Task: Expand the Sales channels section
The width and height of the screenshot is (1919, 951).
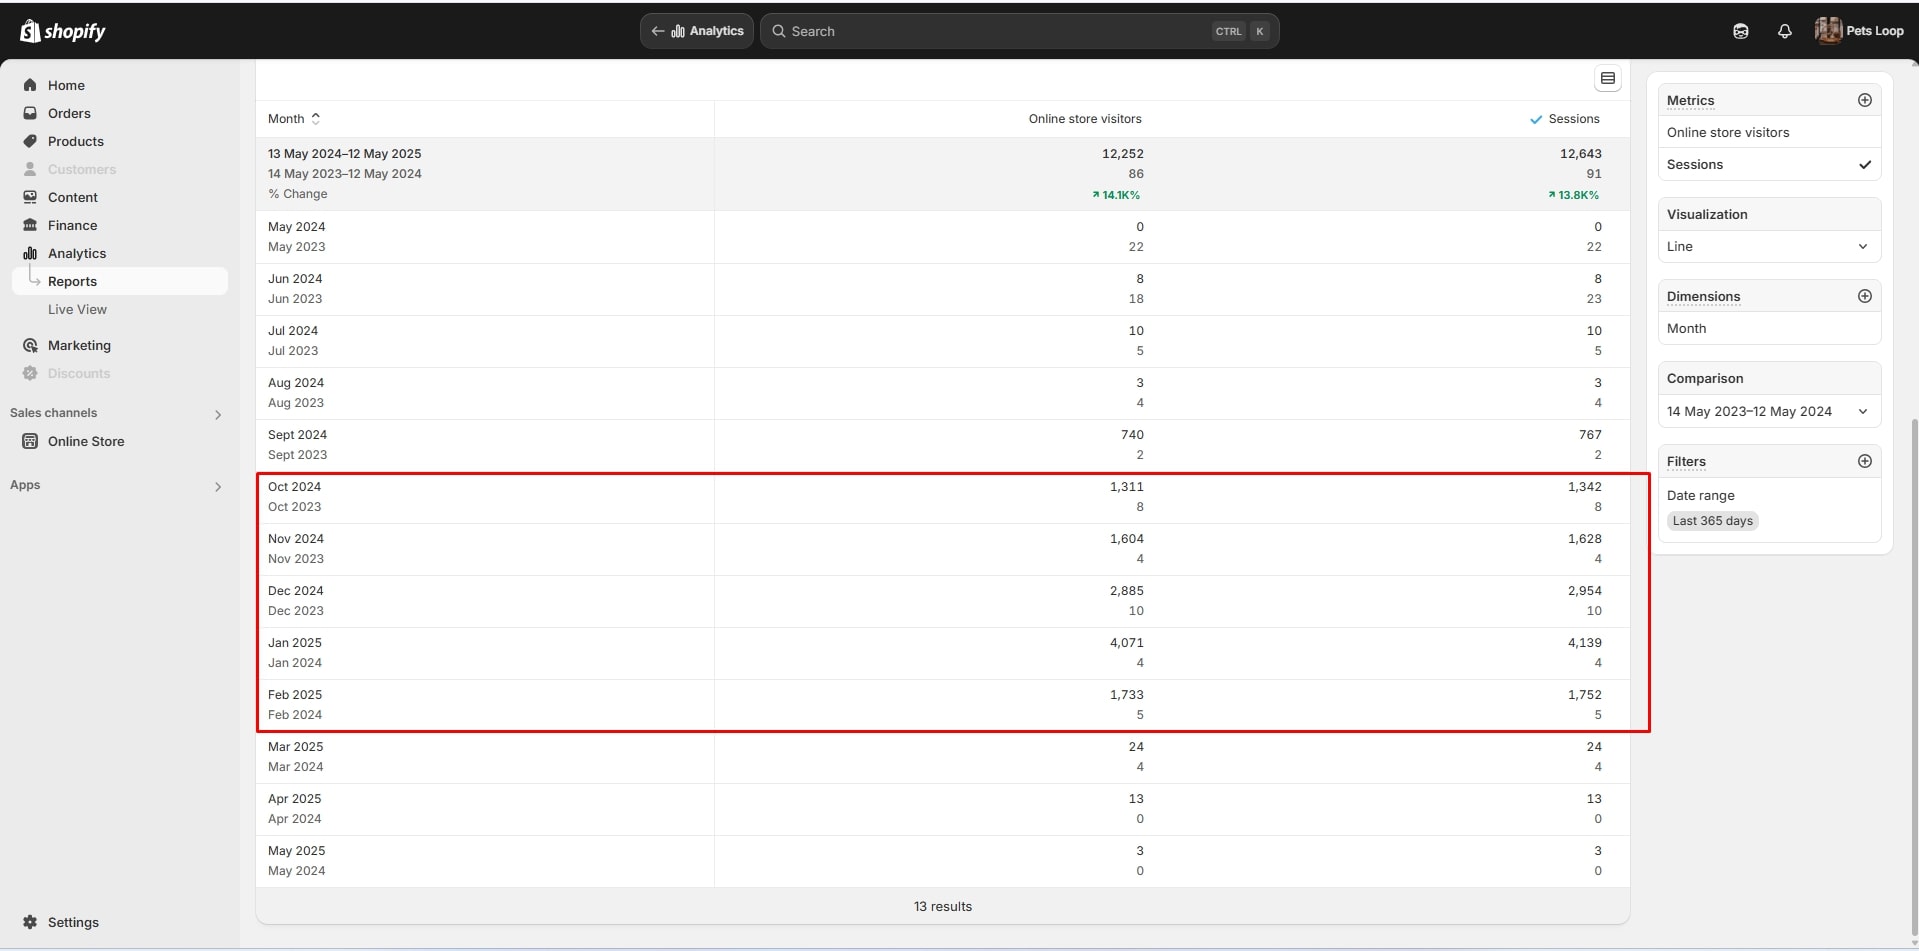Action: 217,414
